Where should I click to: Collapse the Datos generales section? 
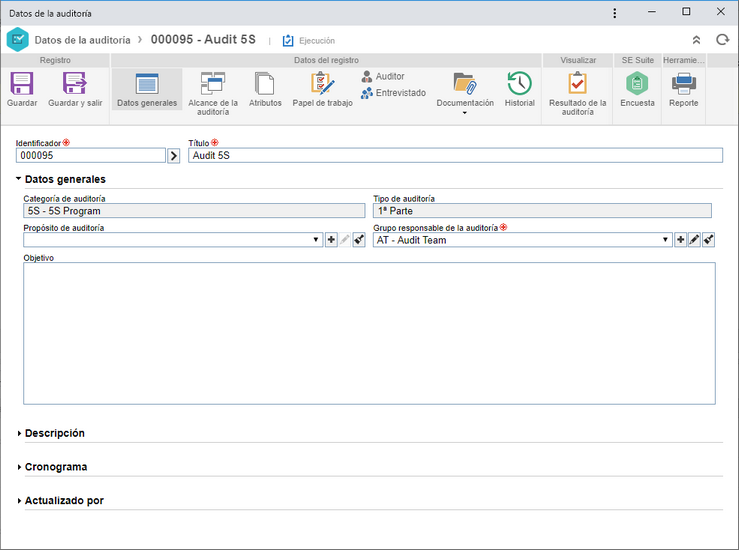[x=18, y=179]
